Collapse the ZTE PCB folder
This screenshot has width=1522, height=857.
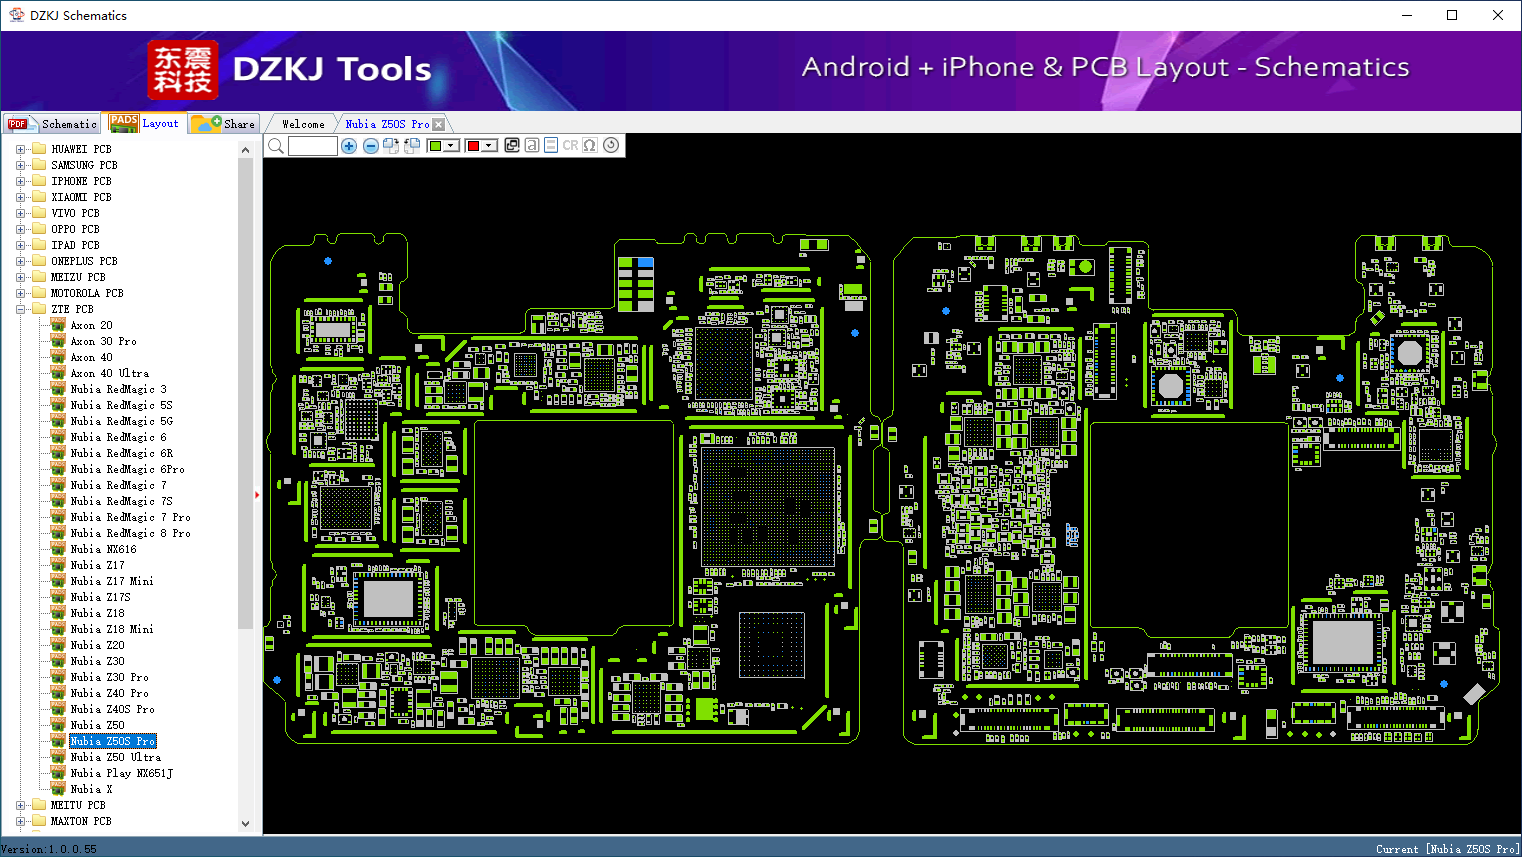21,309
